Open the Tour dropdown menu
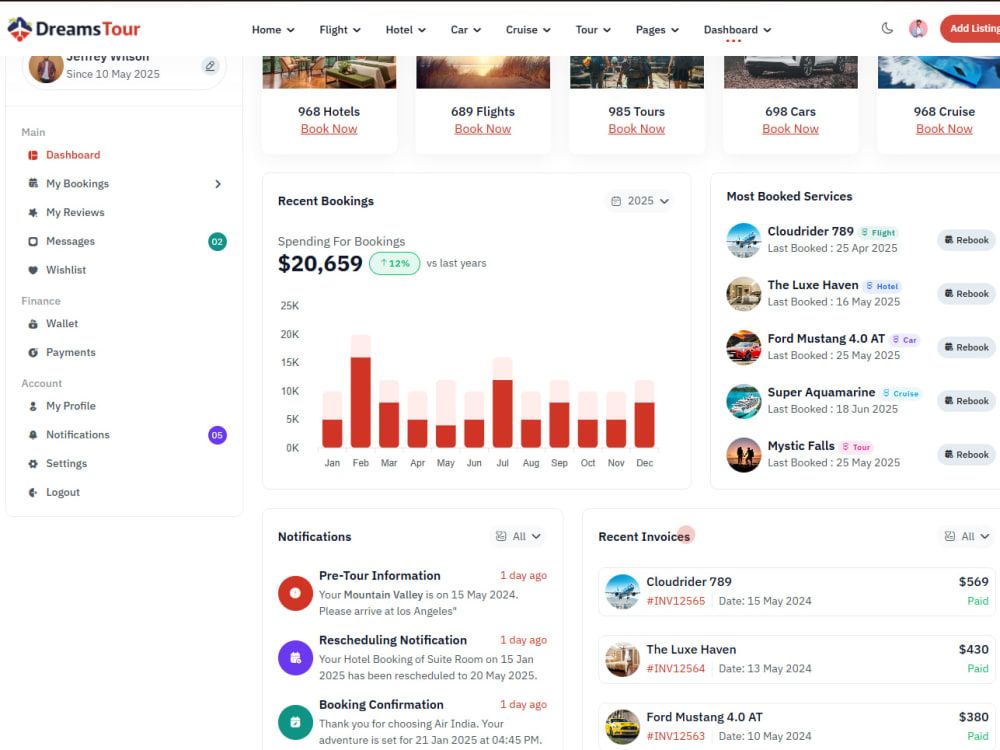1000x750 pixels. pyautogui.click(x=593, y=30)
